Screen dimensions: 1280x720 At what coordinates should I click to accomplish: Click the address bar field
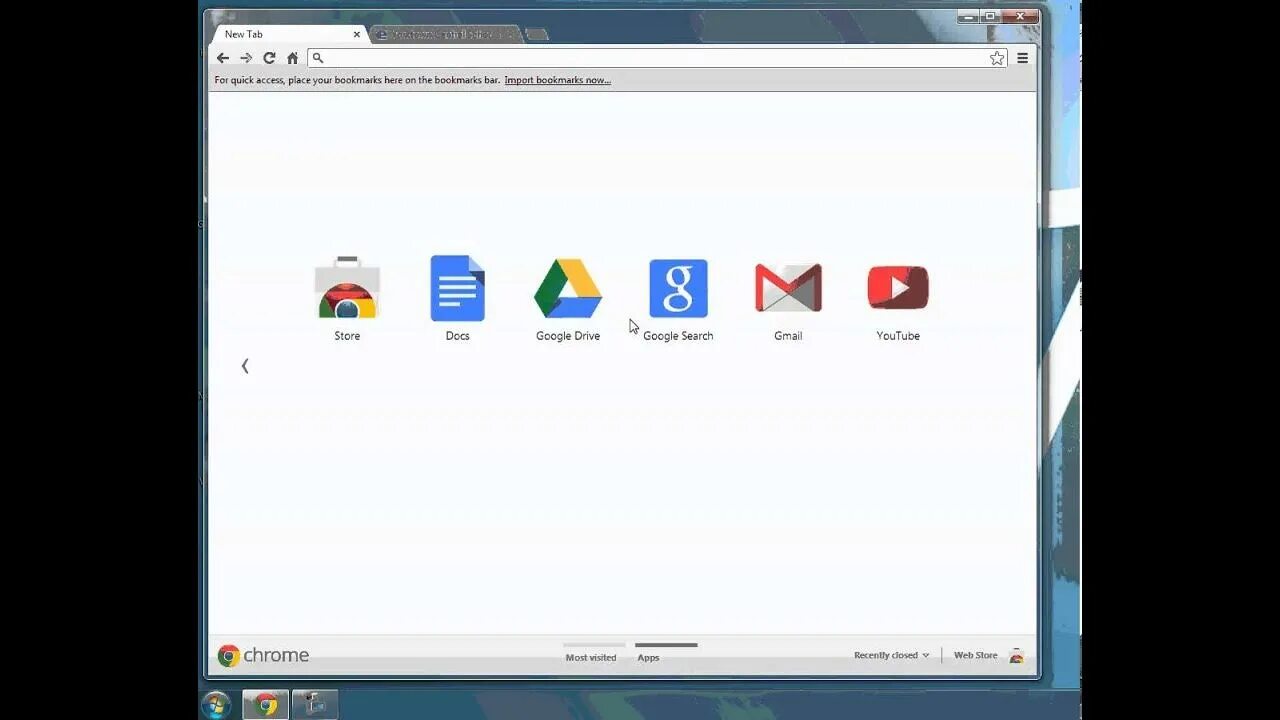[x=657, y=58]
